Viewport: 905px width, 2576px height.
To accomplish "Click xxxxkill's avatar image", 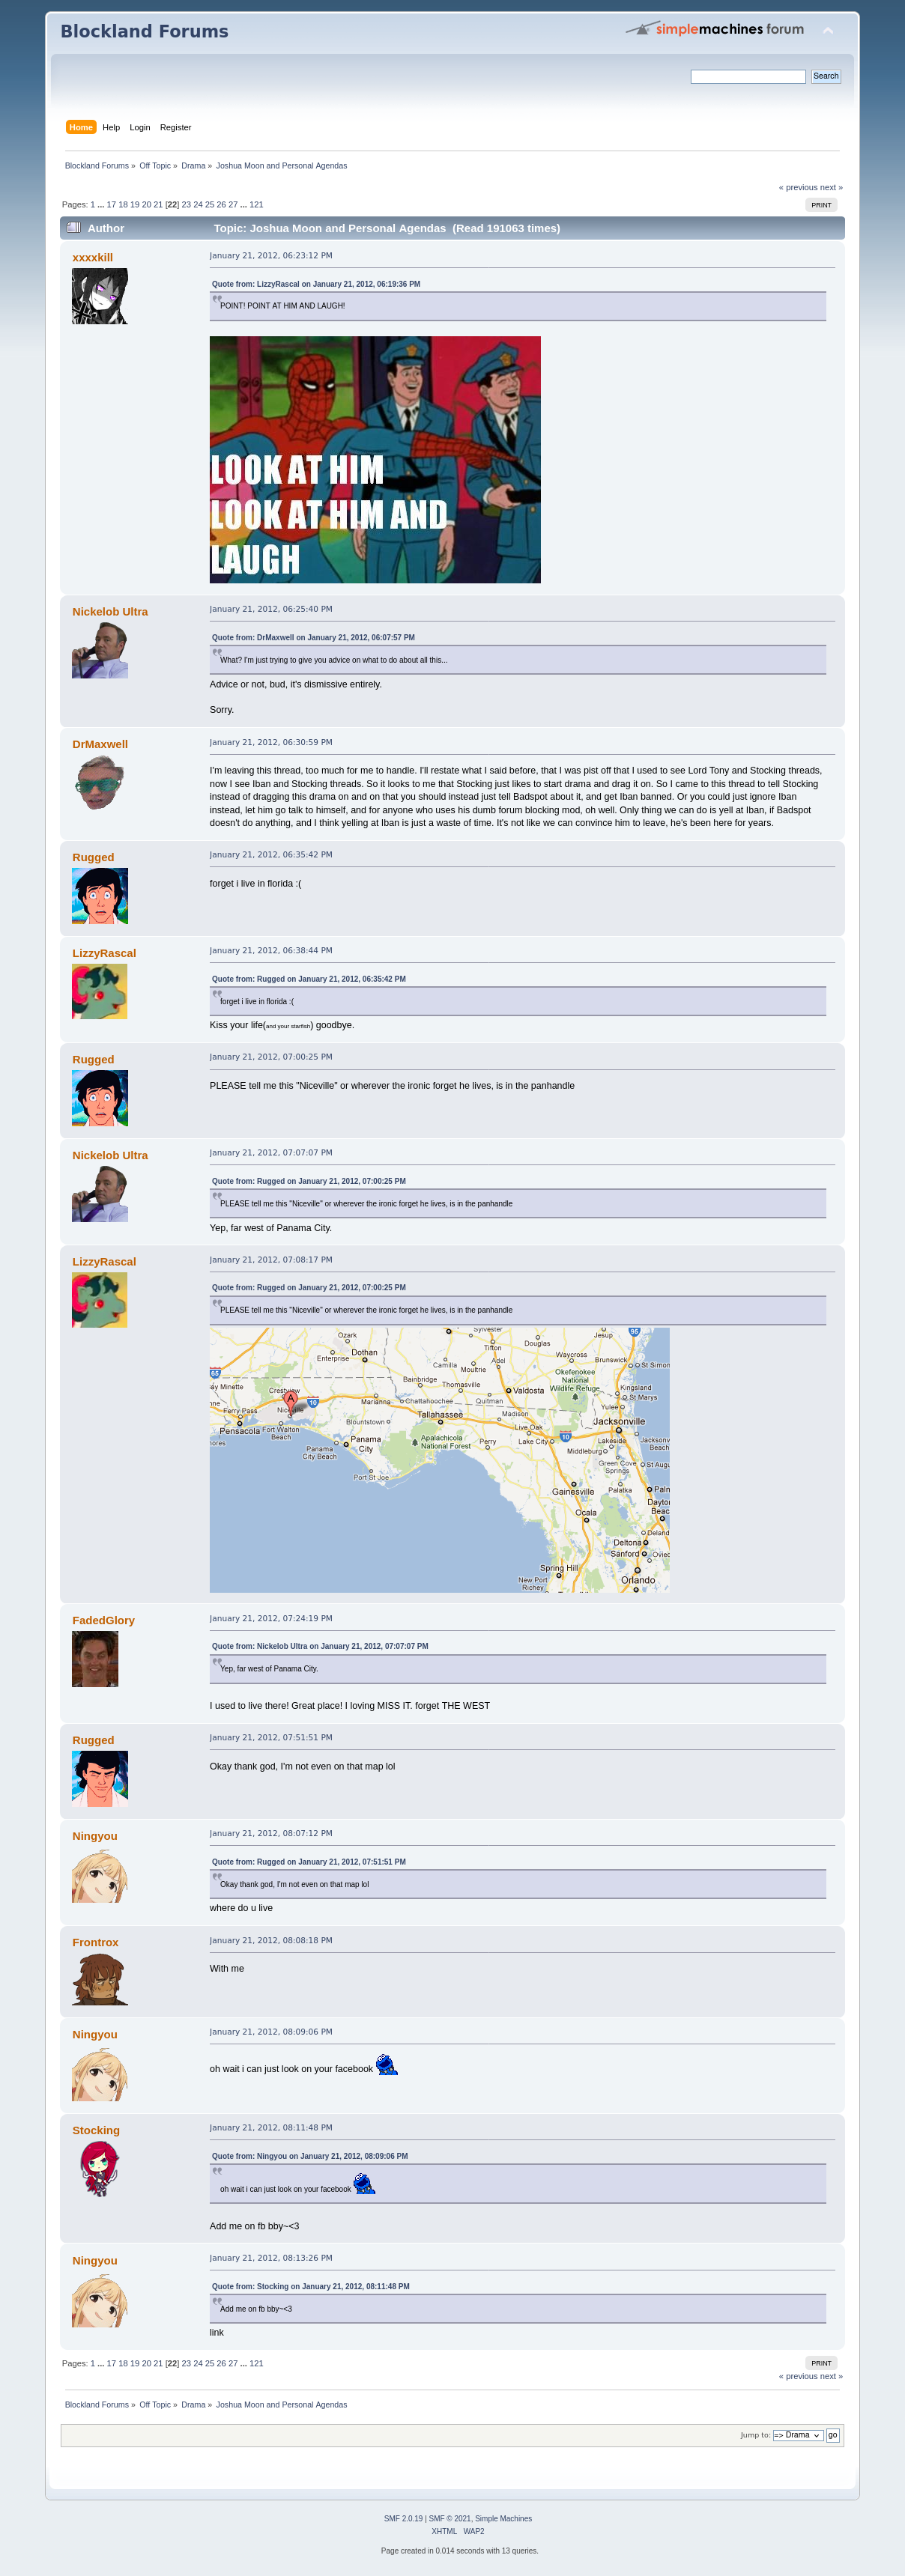I will pyautogui.click(x=99, y=296).
